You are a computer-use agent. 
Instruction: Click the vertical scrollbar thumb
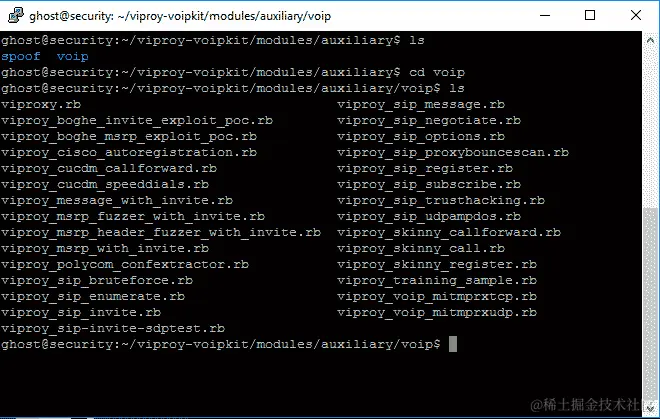tap(650, 303)
